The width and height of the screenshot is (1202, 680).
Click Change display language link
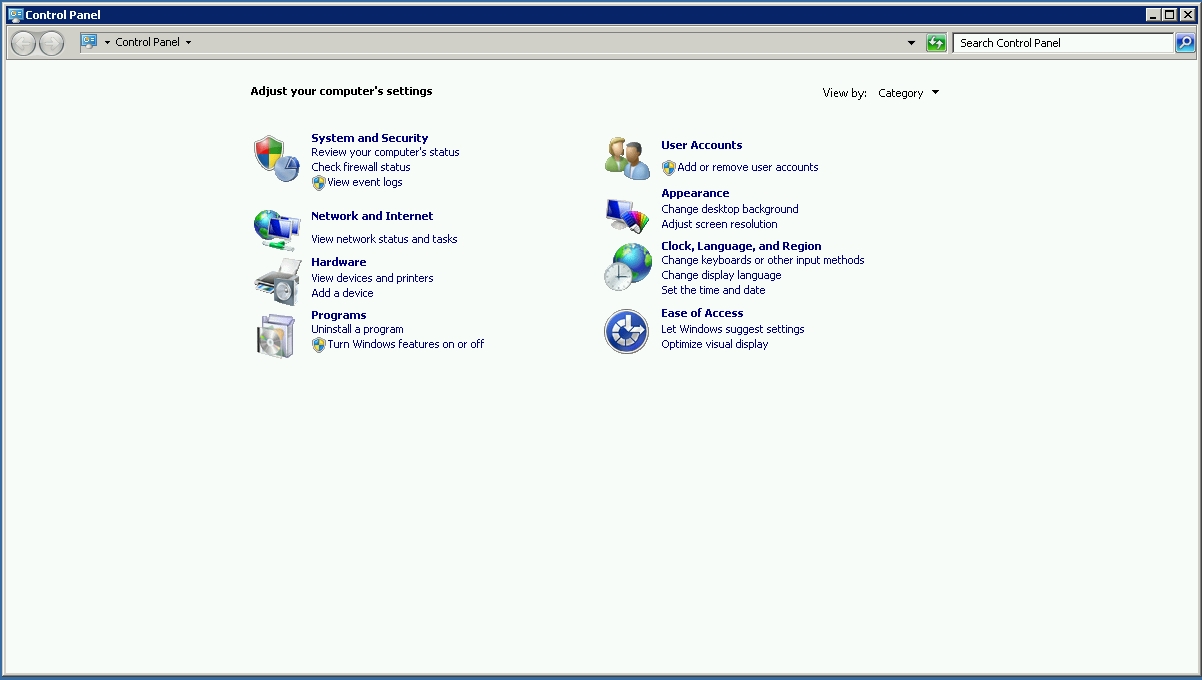pyautogui.click(x=721, y=275)
